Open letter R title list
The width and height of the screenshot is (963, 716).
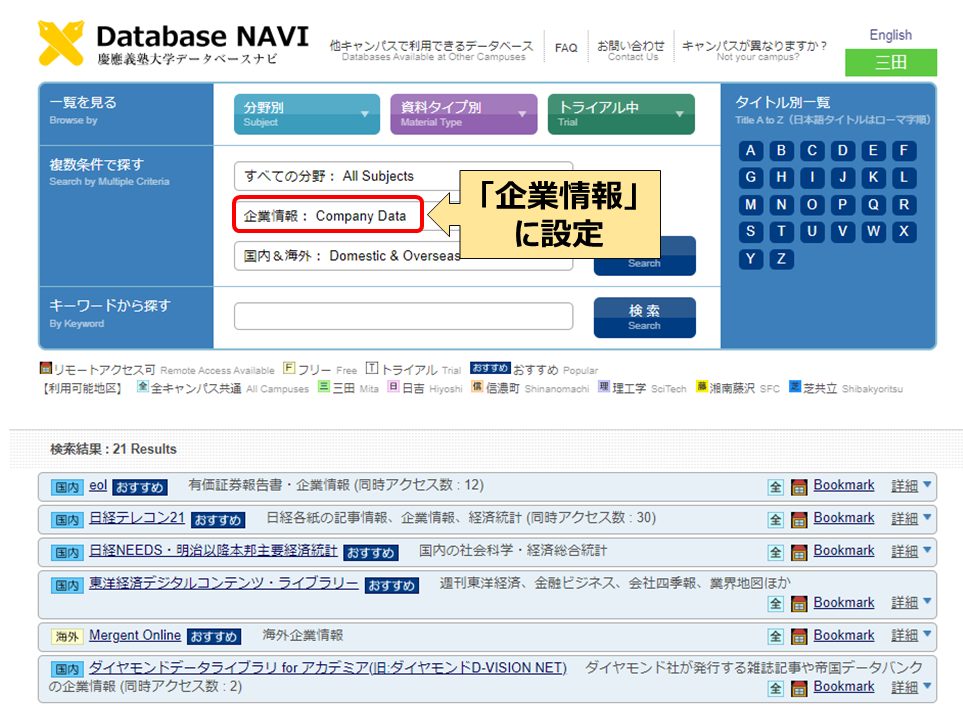pyautogui.click(x=904, y=204)
